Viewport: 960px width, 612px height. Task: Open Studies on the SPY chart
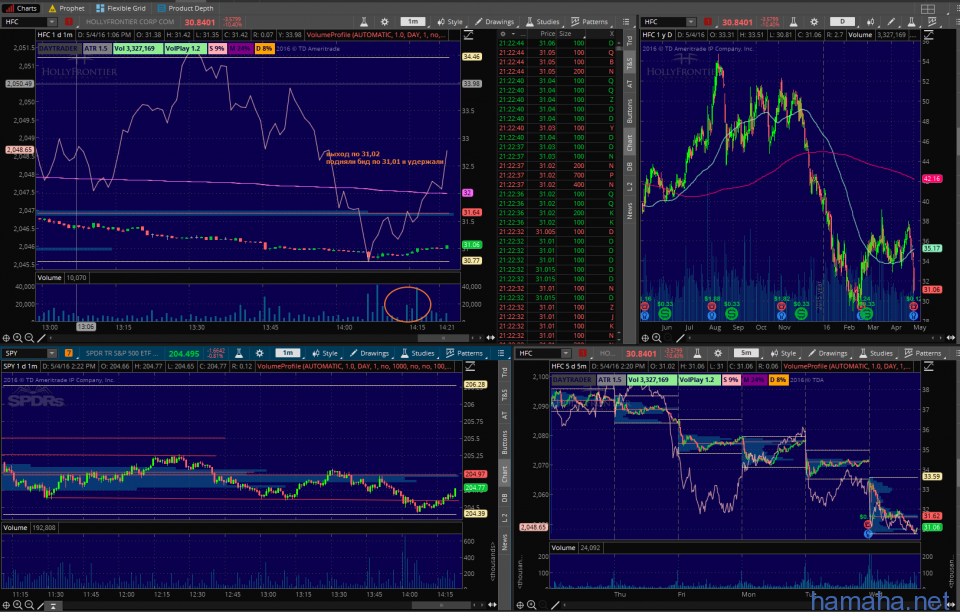click(417, 353)
